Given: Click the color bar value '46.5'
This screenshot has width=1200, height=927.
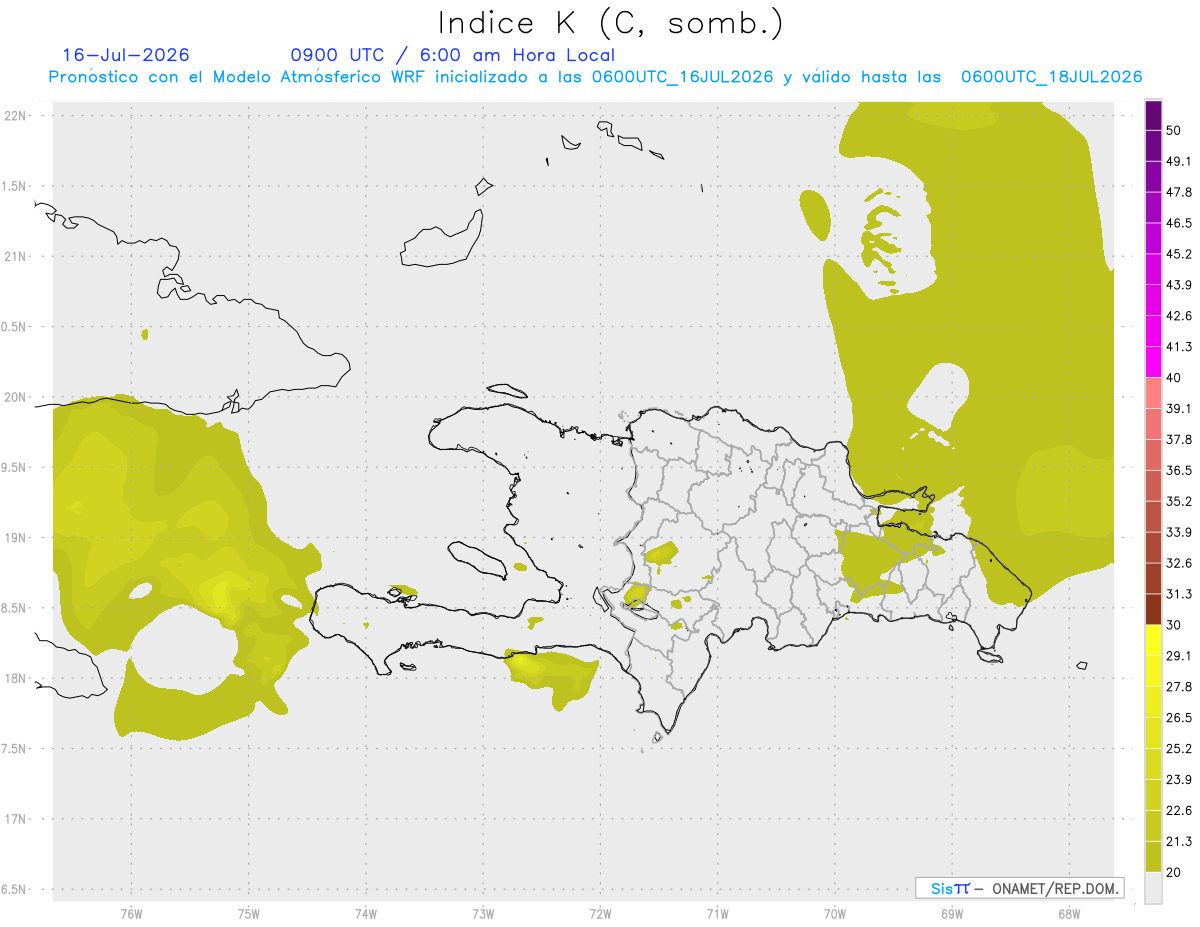Looking at the screenshot, I should (x=1180, y=224).
